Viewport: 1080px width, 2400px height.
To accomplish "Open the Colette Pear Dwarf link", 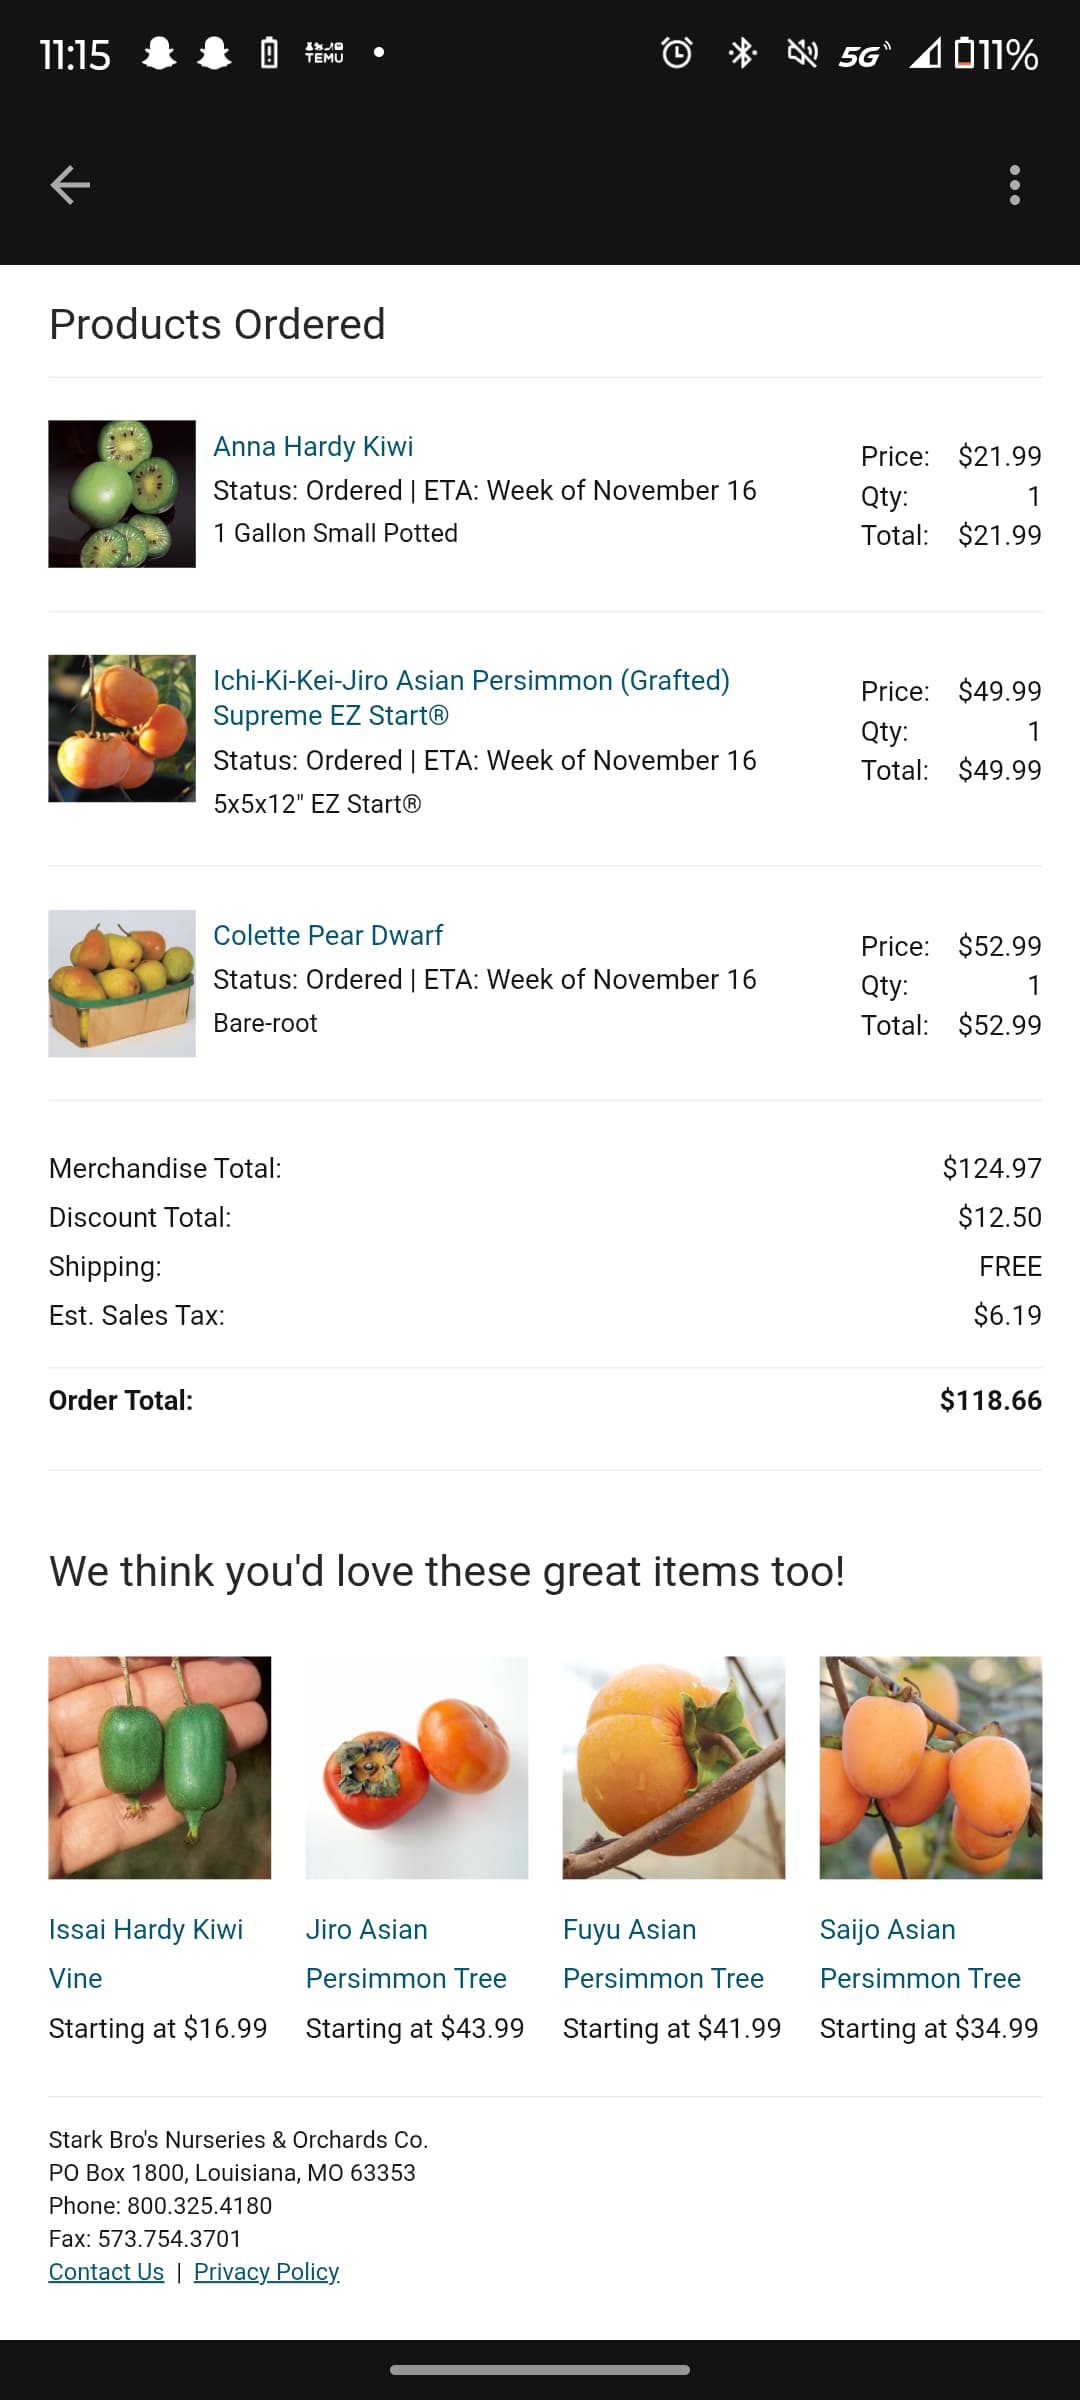I will coord(328,935).
